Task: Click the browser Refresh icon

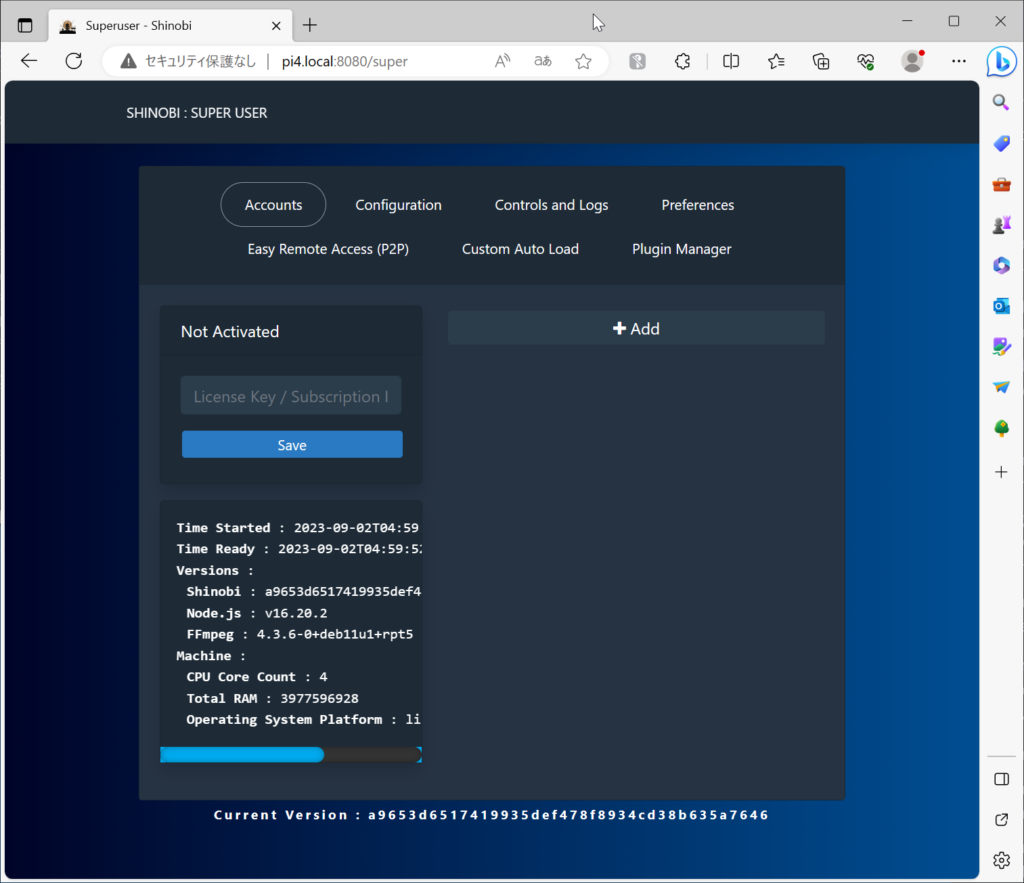Action: point(73,60)
